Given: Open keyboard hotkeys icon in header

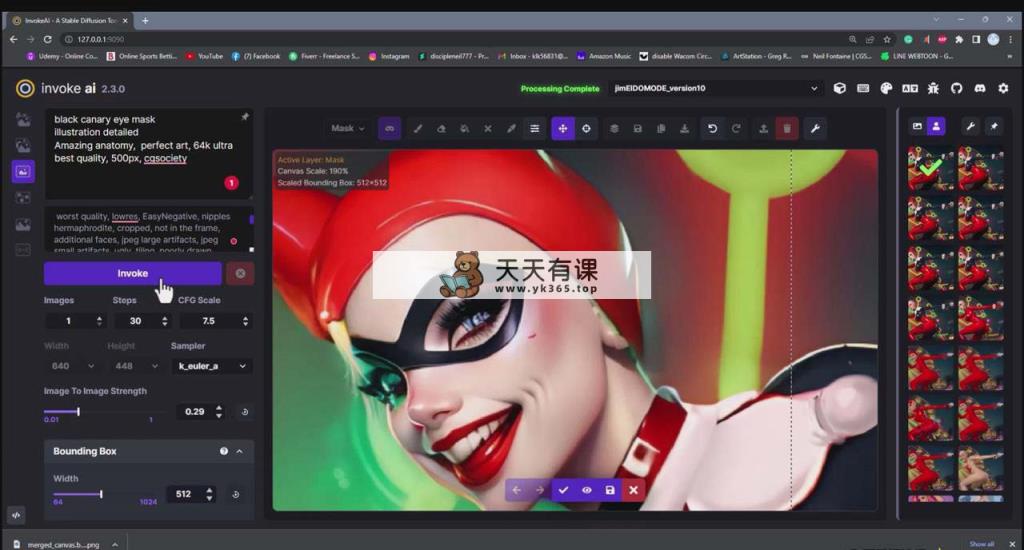Looking at the screenshot, I should 863,88.
